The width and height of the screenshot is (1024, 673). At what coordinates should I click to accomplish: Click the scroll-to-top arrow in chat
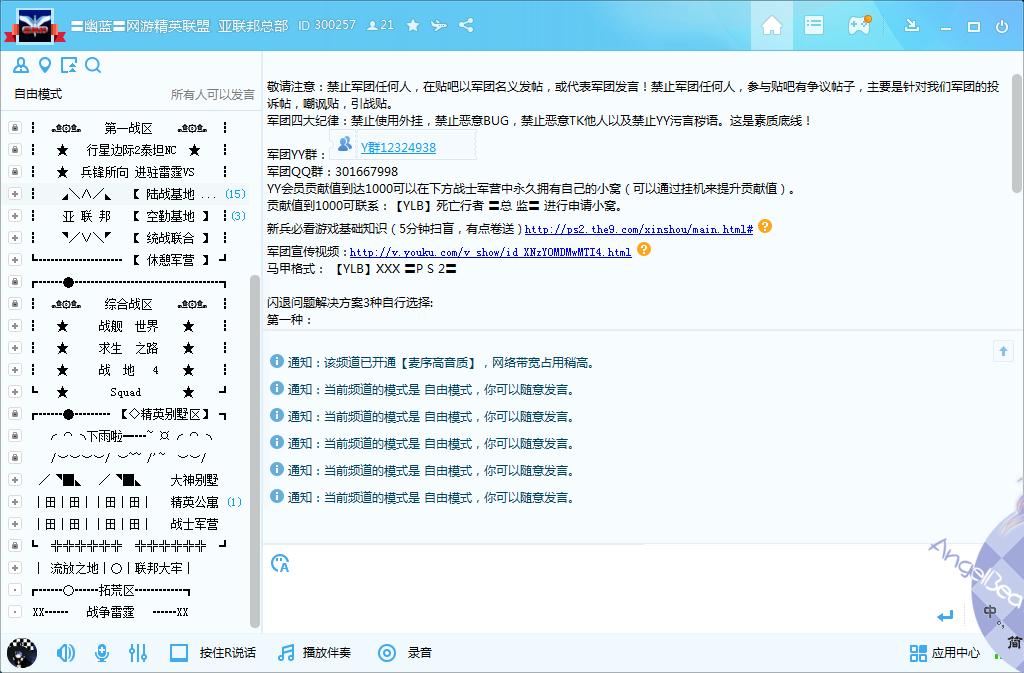point(1003,351)
